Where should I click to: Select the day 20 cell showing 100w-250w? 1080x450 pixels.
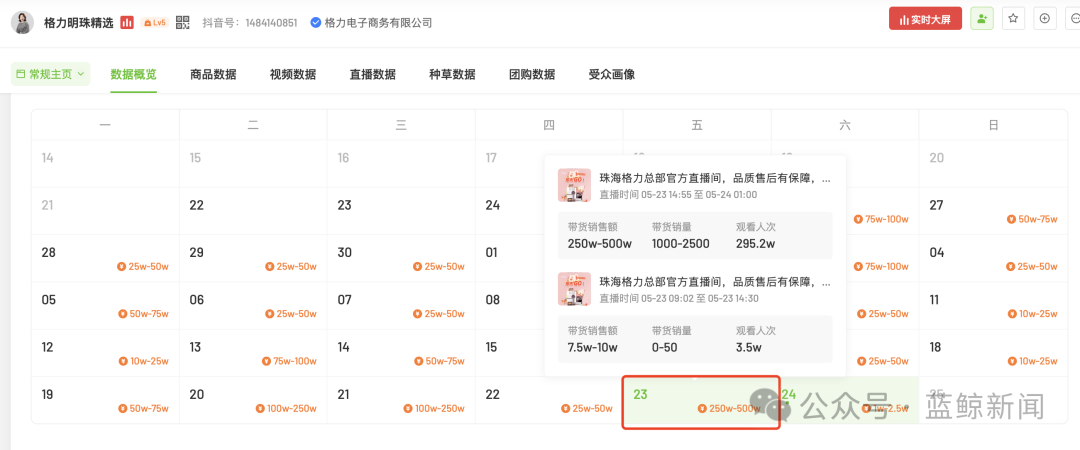tap(253, 400)
